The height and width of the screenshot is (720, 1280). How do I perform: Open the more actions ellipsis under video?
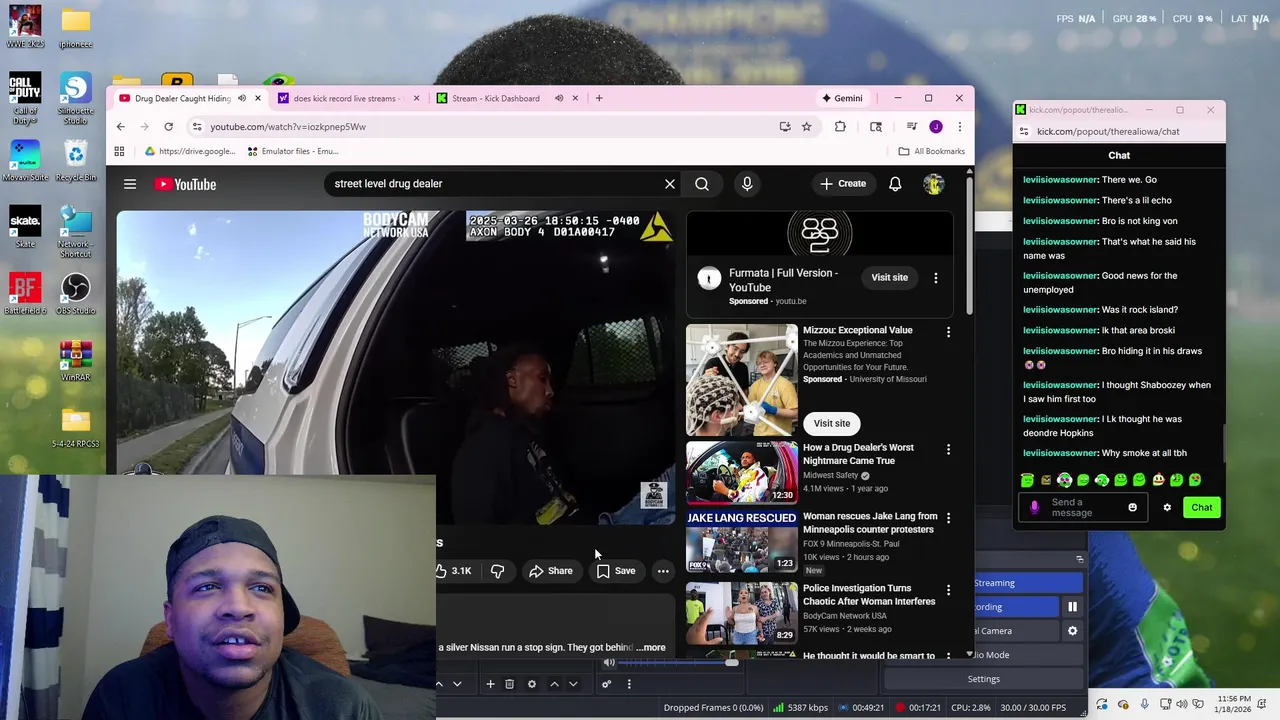tap(663, 571)
